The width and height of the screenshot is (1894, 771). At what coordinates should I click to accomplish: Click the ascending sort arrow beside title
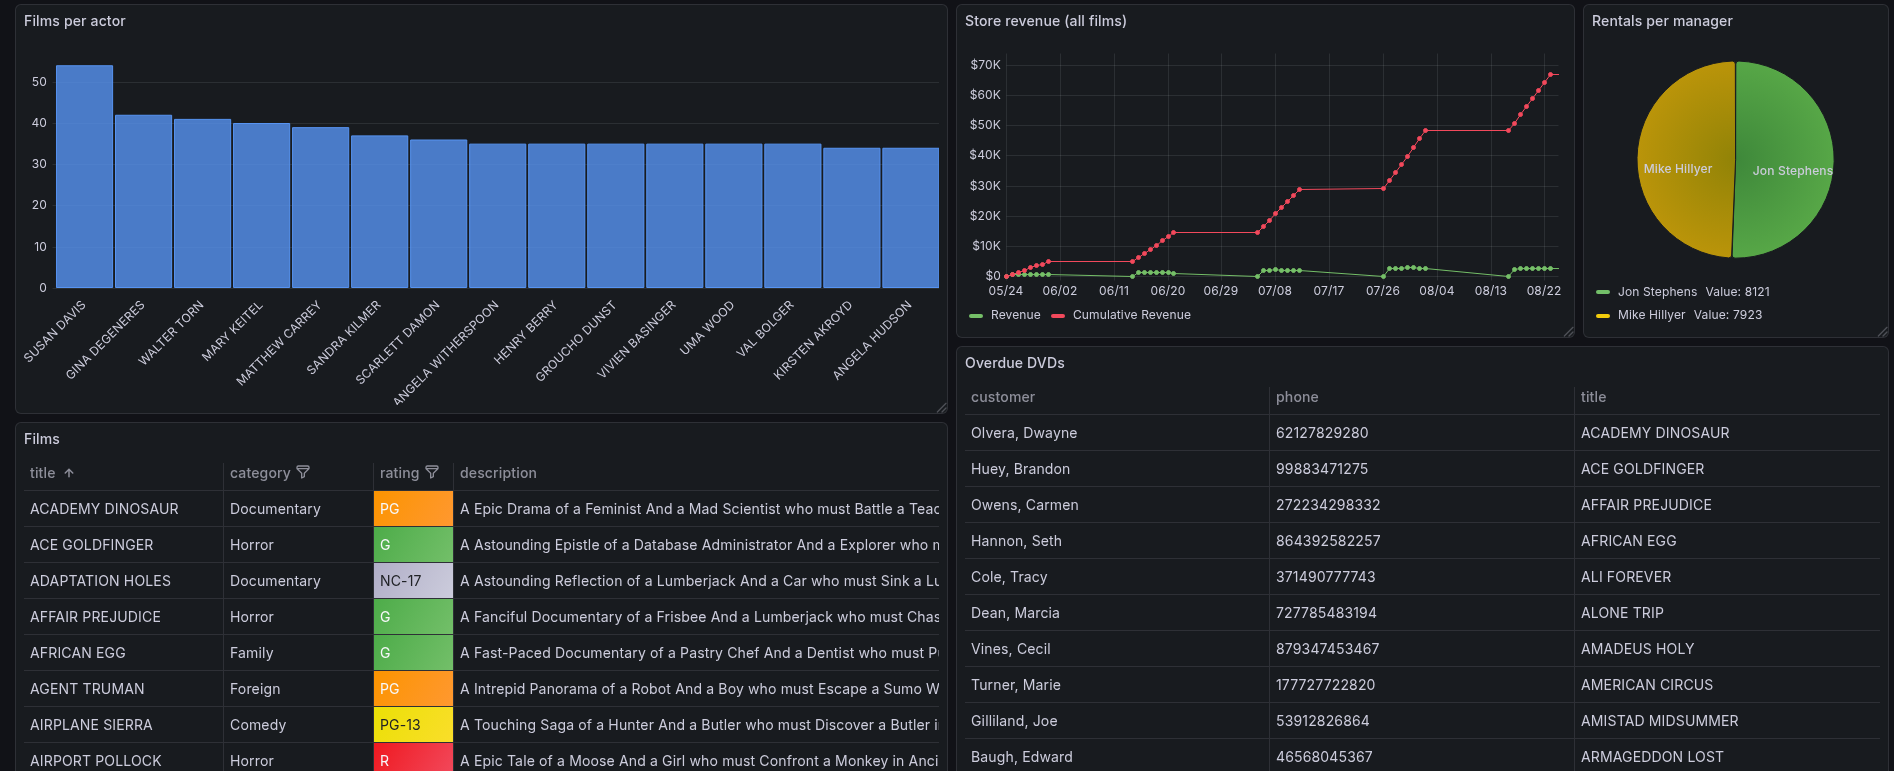[69, 473]
